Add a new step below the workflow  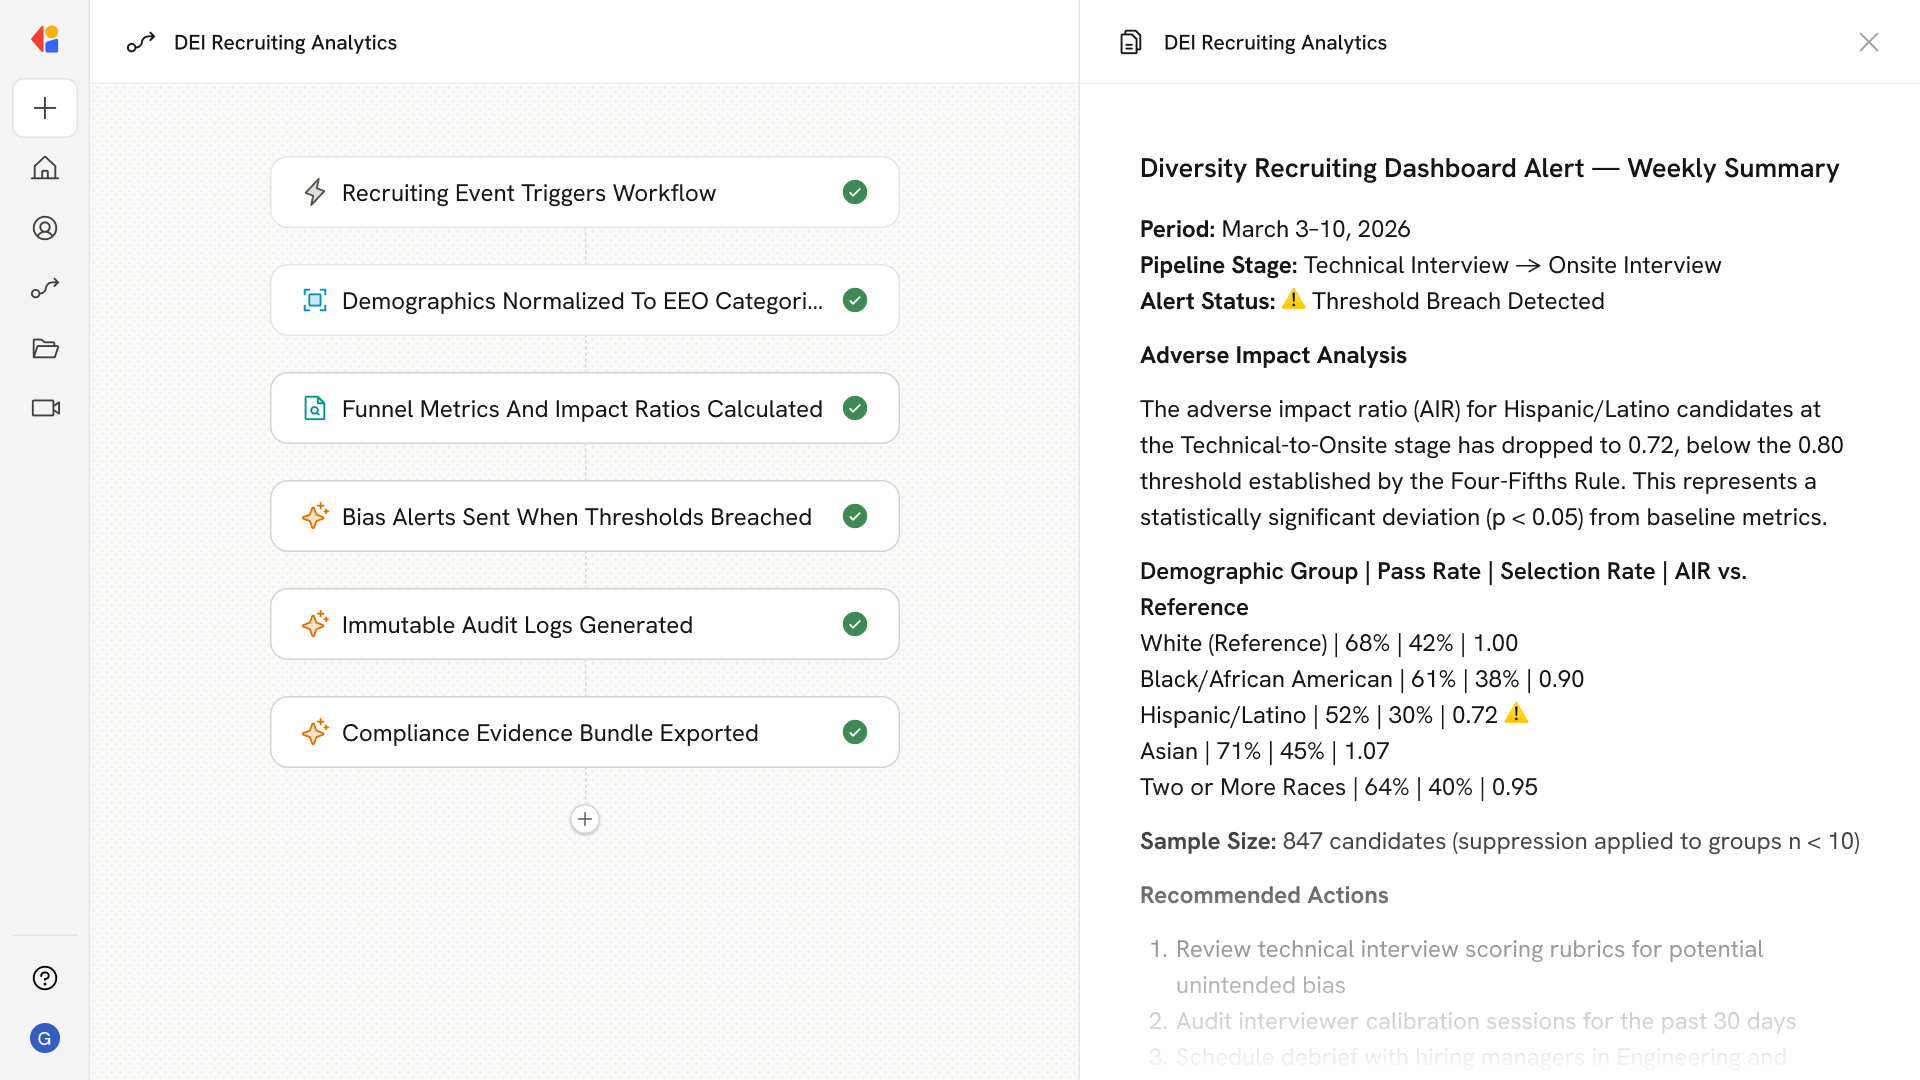(x=585, y=819)
